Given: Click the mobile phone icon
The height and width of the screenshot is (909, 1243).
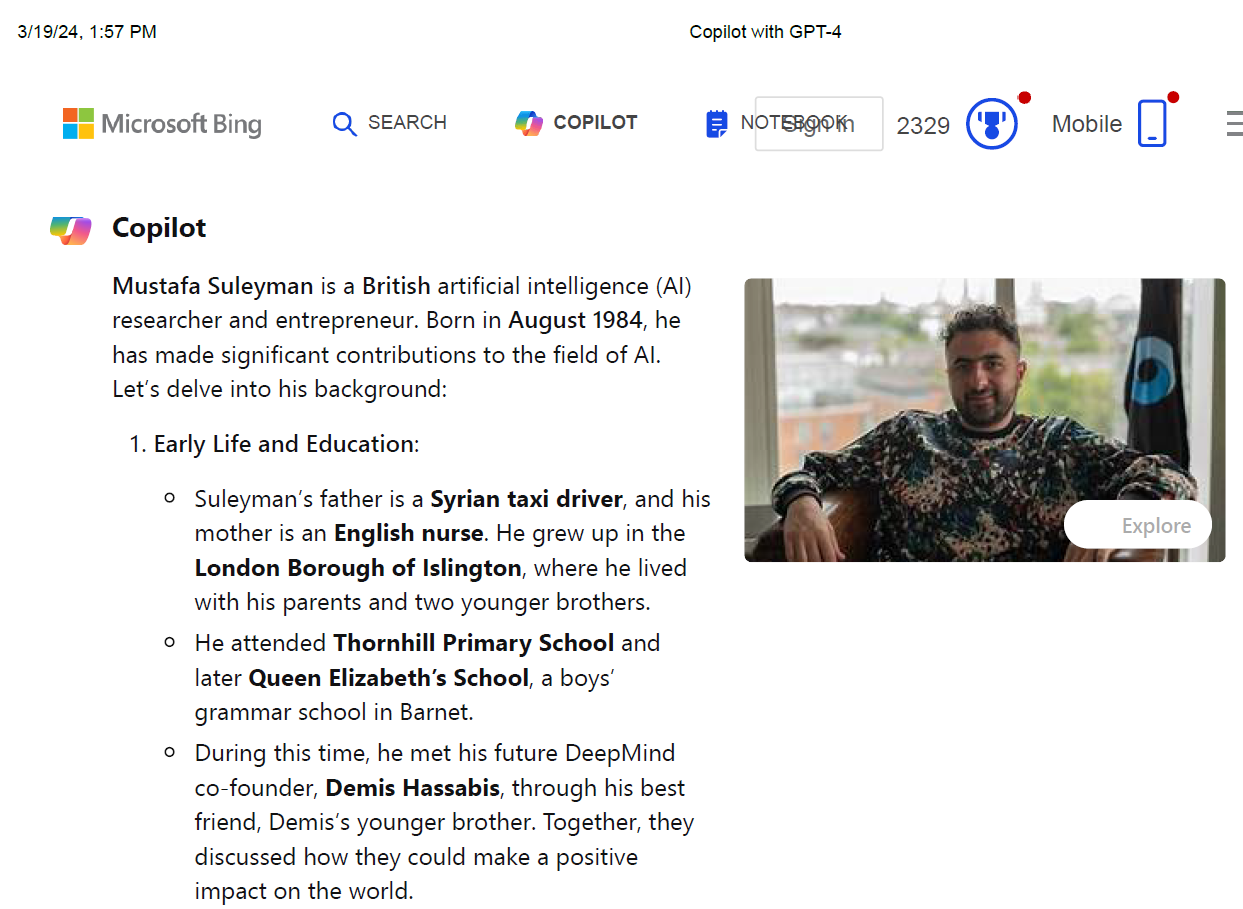Looking at the screenshot, I should pyautogui.click(x=1152, y=124).
